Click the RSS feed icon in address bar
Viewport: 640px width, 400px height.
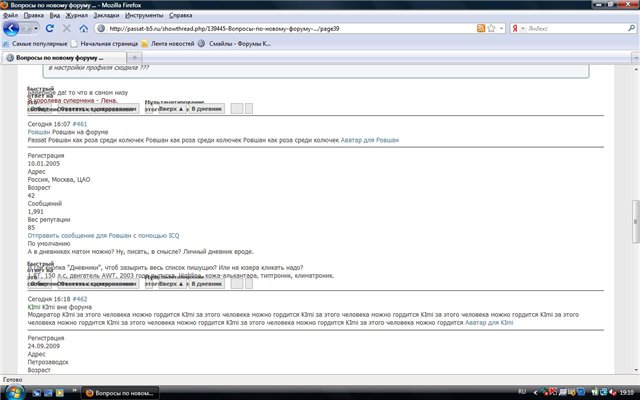point(483,29)
